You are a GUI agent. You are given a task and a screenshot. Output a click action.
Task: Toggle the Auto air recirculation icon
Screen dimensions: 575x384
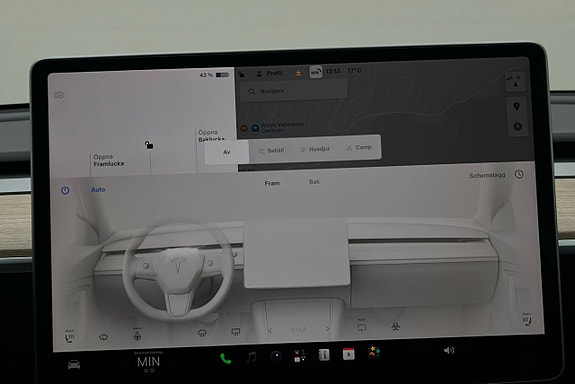[x=361, y=325]
